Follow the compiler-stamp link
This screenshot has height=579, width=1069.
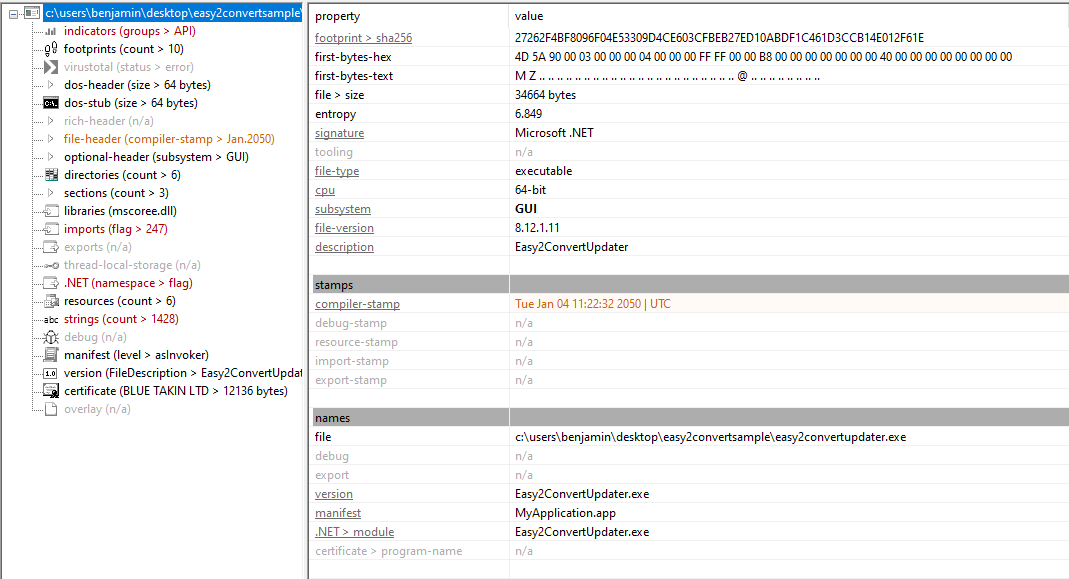tap(357, 303)
